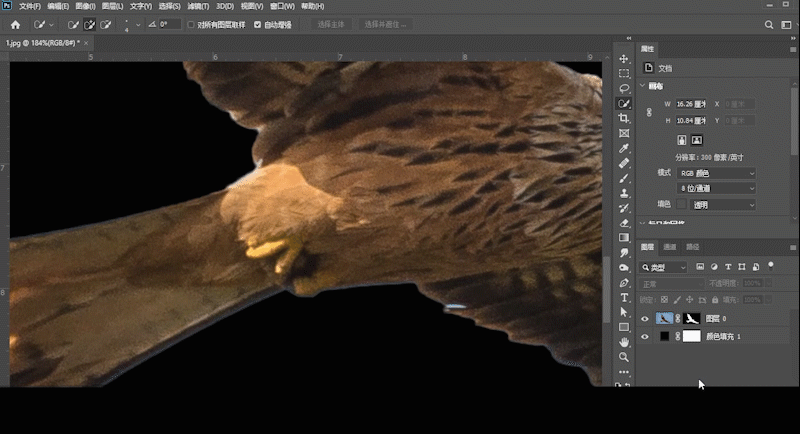Screen dimensions: 800x434
Task: Open the 8 位/通道 bit depth dropdown
Action: (x=716, y=188)
